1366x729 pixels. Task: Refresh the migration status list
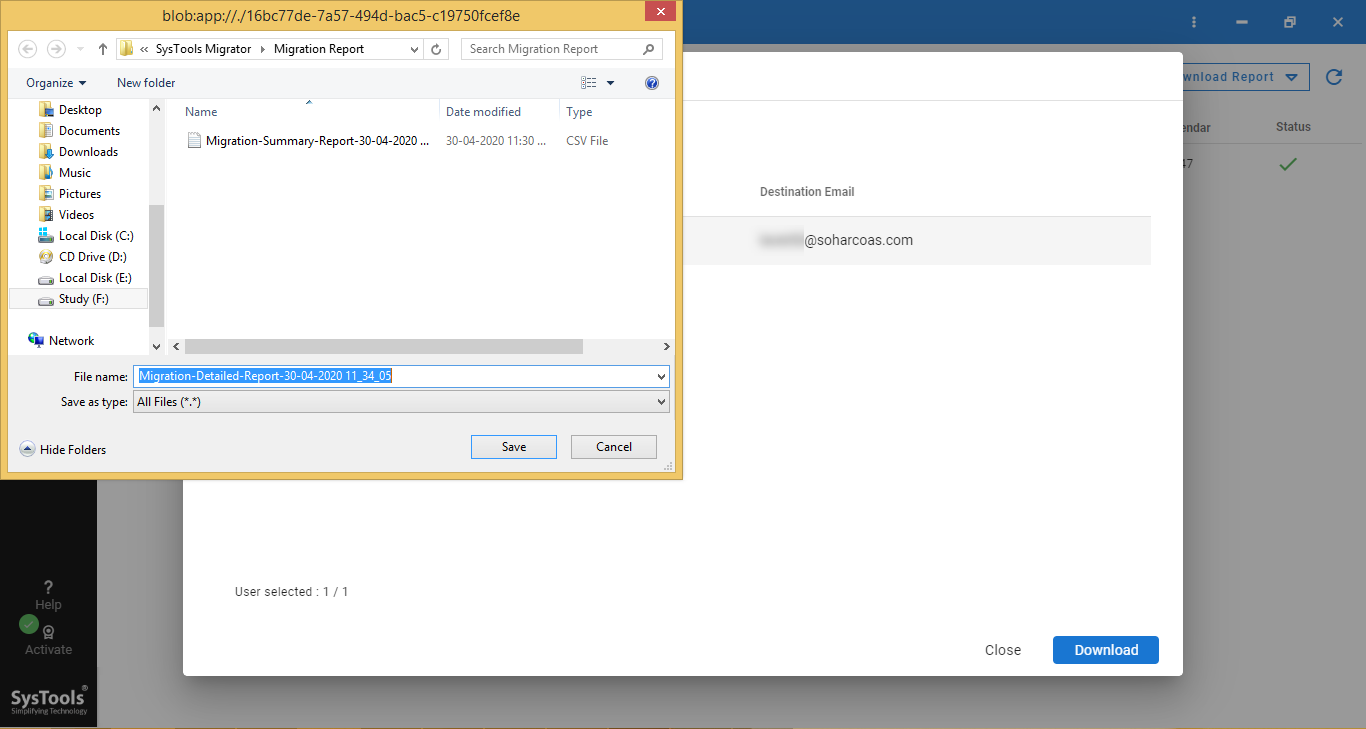coord(1334,77)
